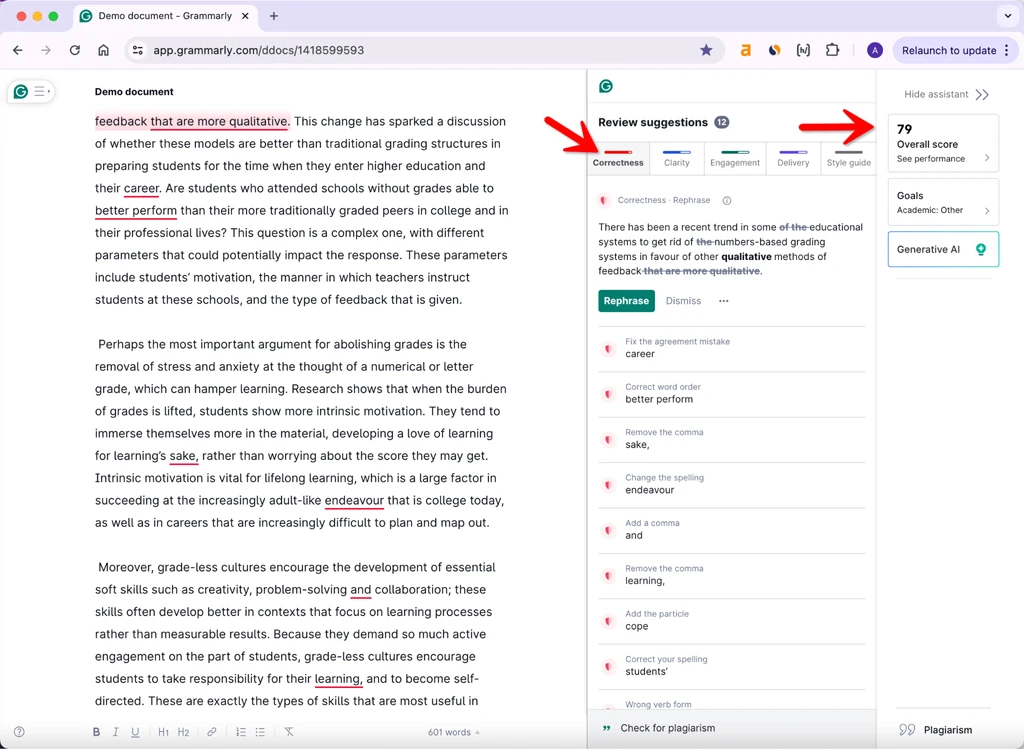Open the browser Extensions puzzle icon

pos(832,50)
